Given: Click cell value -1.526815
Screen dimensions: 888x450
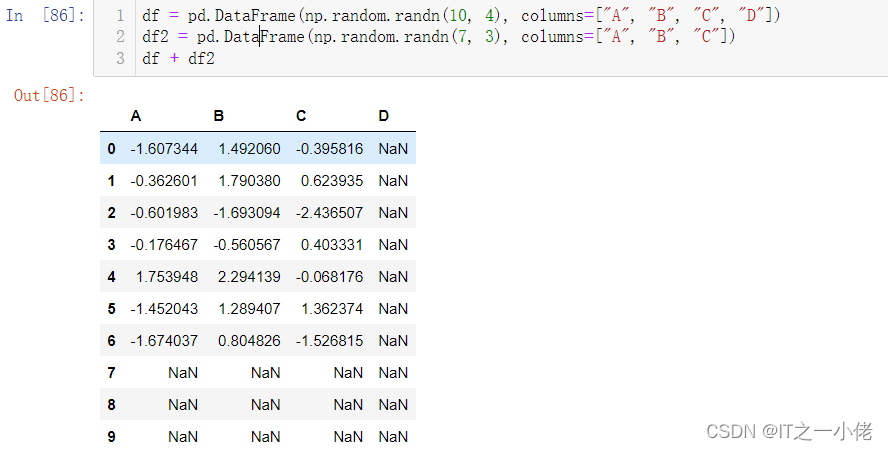Looking at the screenshot, I should point(330,341).
